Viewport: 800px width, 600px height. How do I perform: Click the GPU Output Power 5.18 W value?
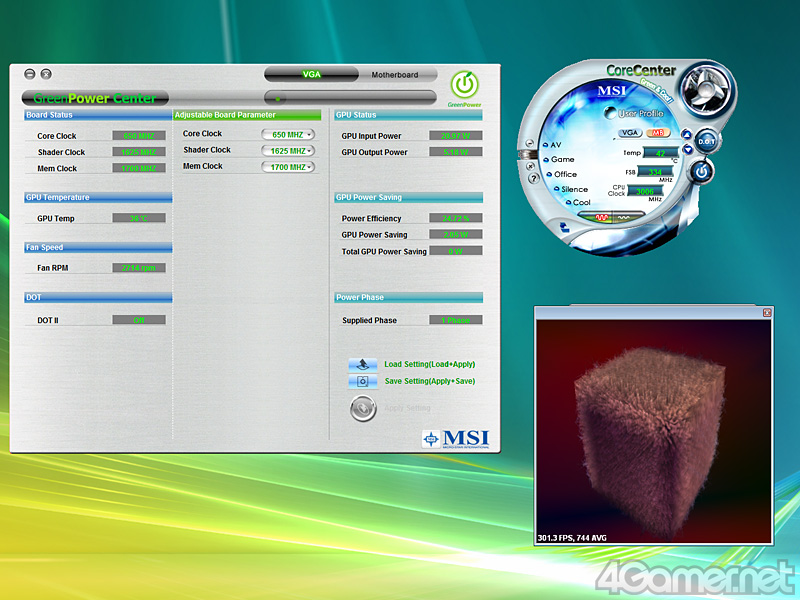coord(456,152)
